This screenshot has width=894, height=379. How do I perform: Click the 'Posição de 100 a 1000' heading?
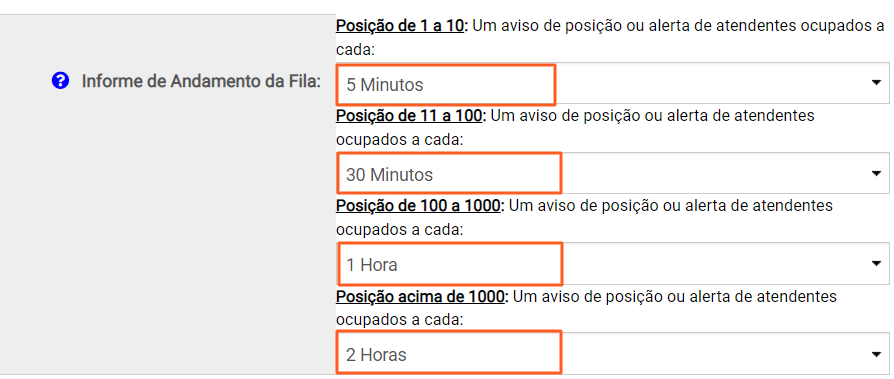click(x=418, y=206)
